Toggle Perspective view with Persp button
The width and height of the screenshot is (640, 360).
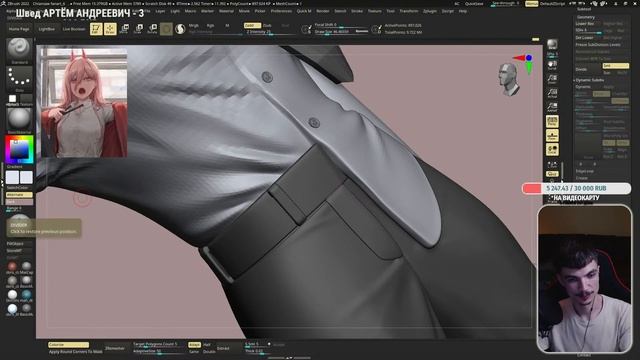click(552, 121)
